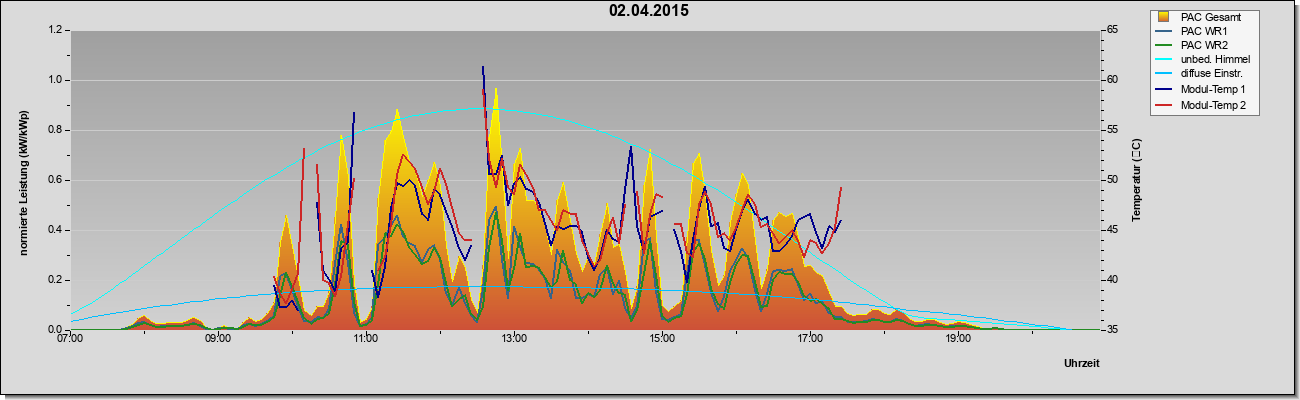Click the Uhrzeit axis label
This screenshot has height=400, width=1300.
point(1081,364)
